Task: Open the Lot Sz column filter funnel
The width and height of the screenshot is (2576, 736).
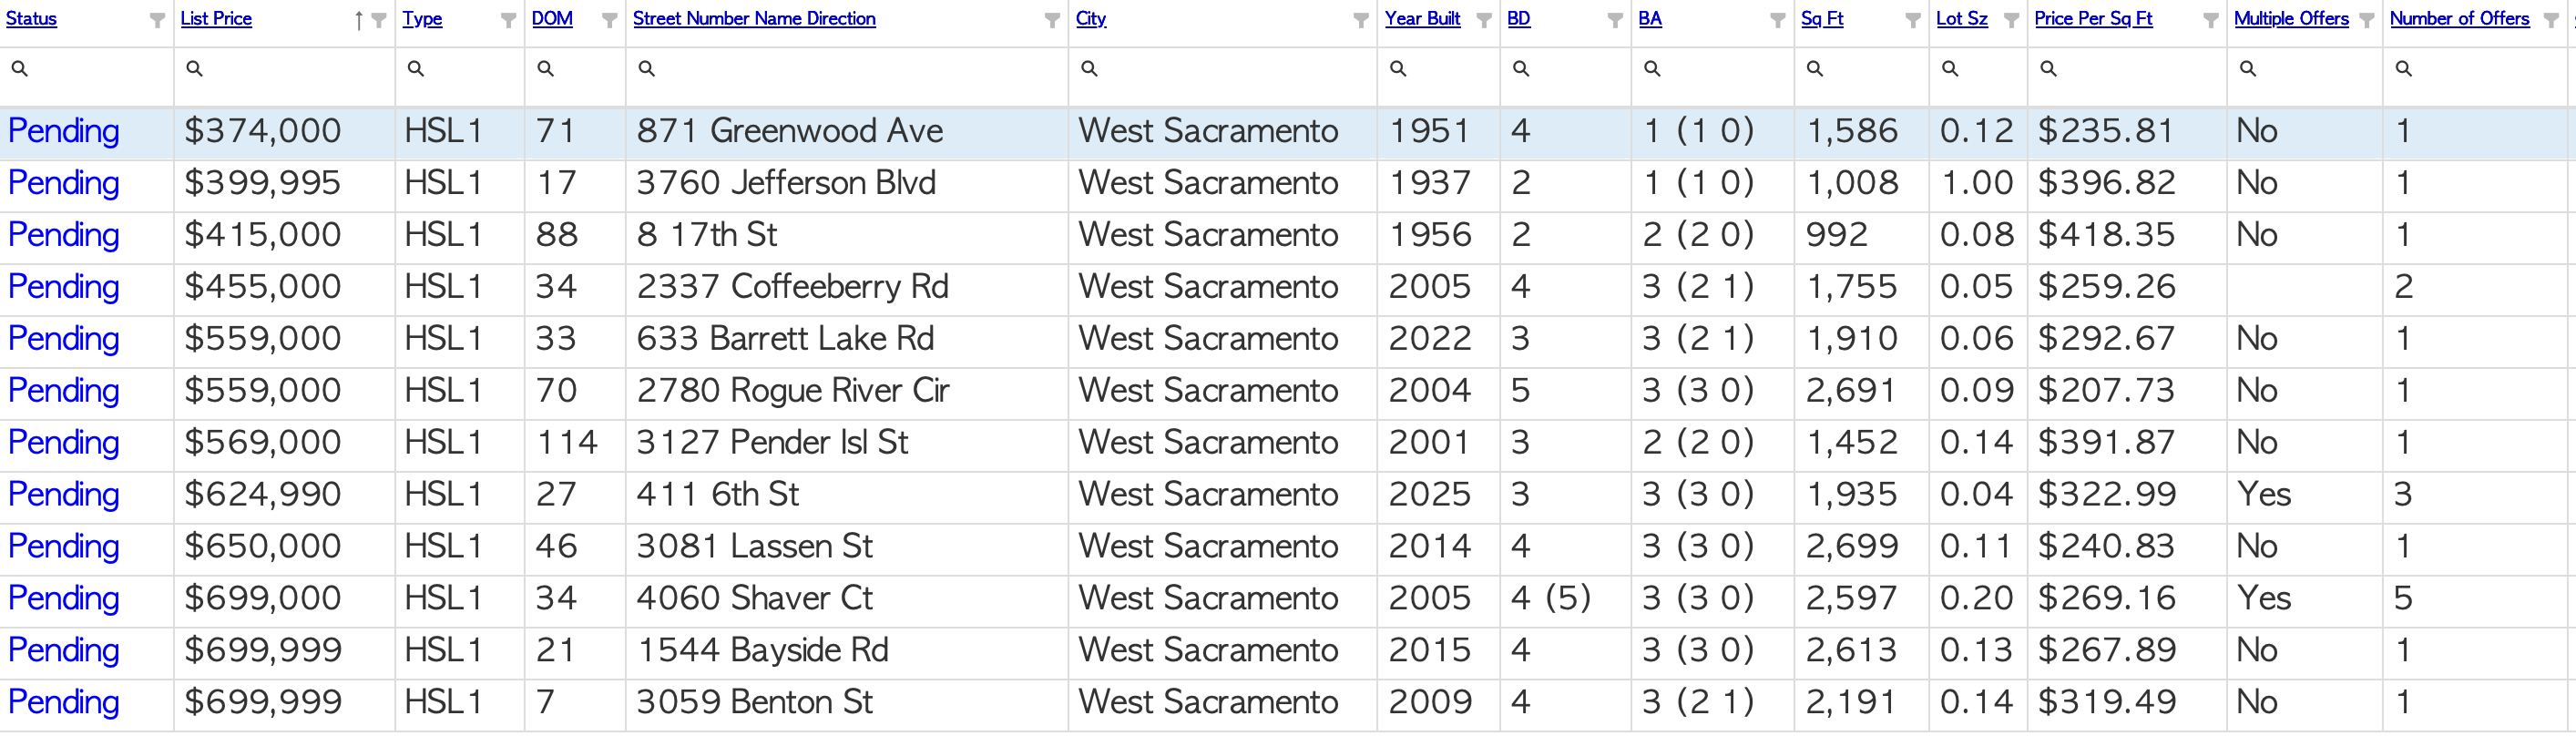Action: pos(2012,20)
